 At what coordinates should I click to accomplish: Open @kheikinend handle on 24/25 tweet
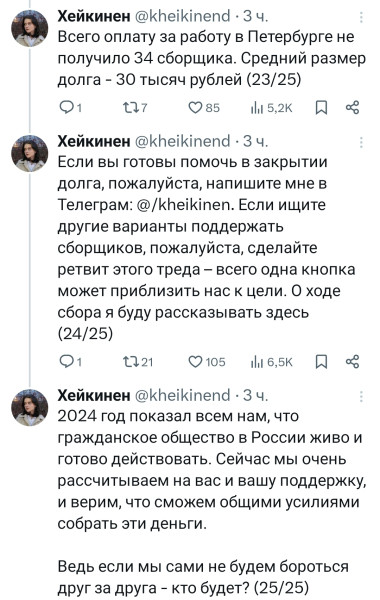(183, 142)
